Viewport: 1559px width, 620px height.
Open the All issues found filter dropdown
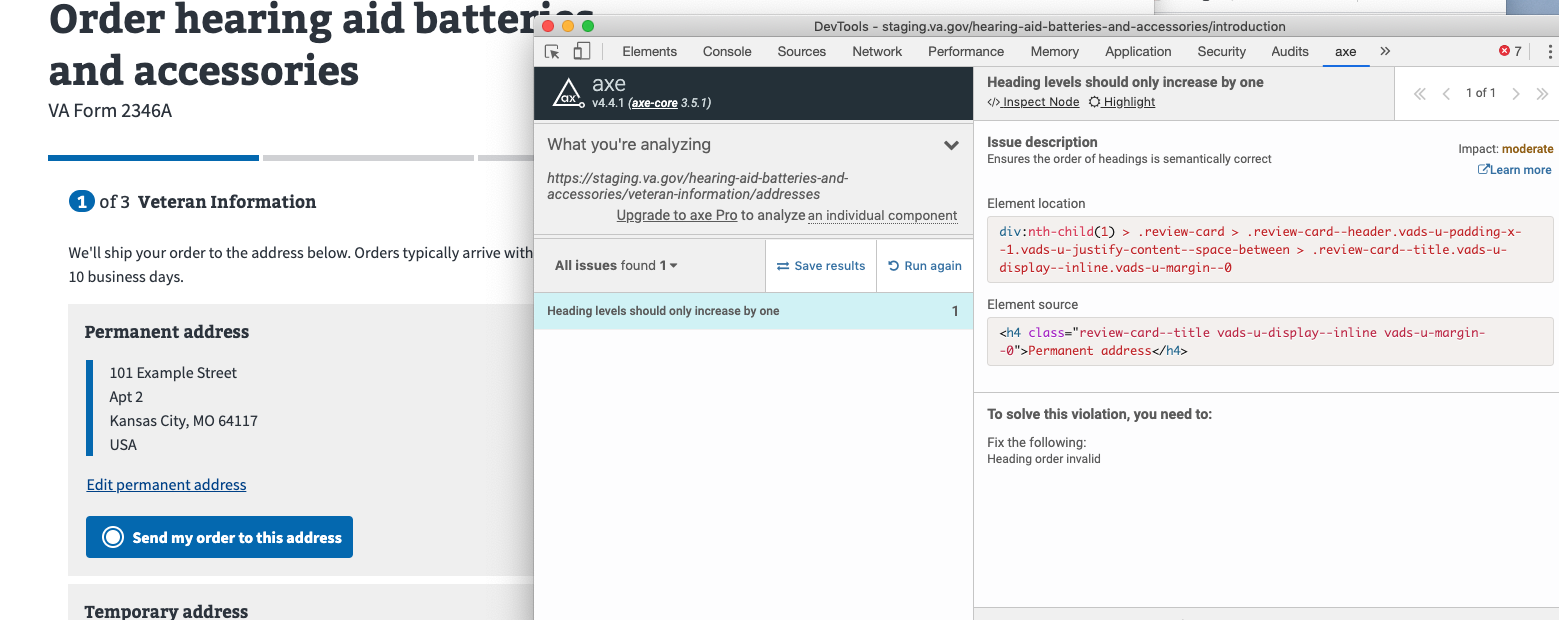tap(616, 266)
